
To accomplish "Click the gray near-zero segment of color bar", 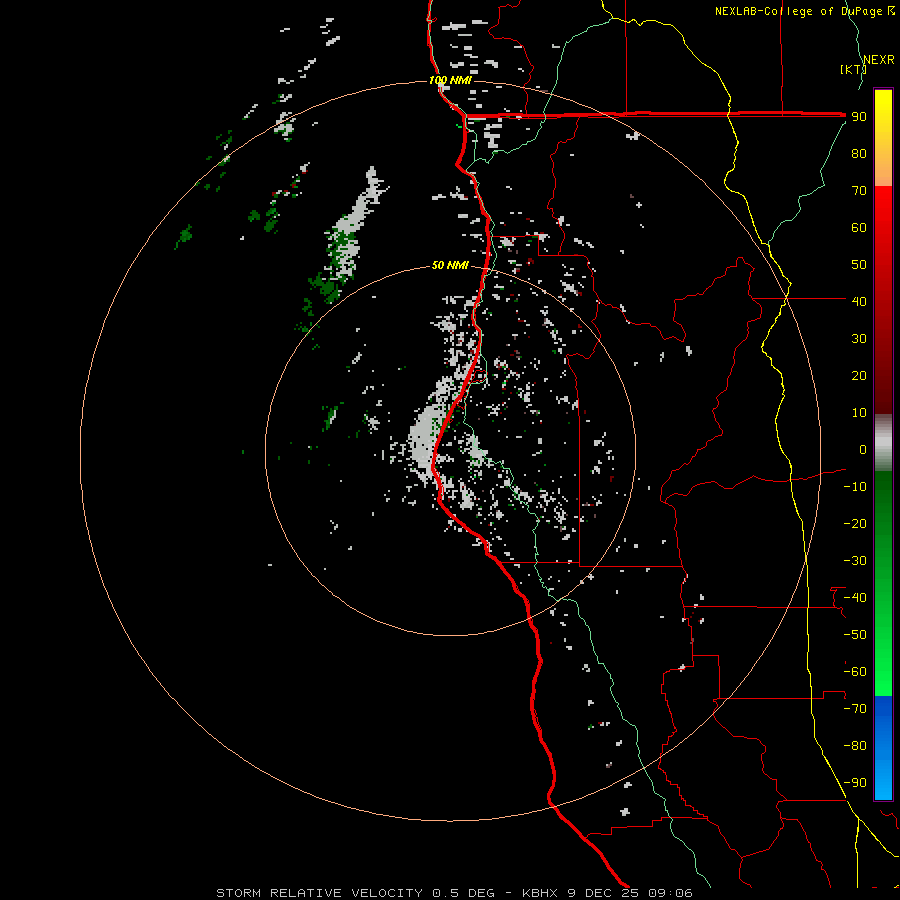I will click(x=883, y=443).
